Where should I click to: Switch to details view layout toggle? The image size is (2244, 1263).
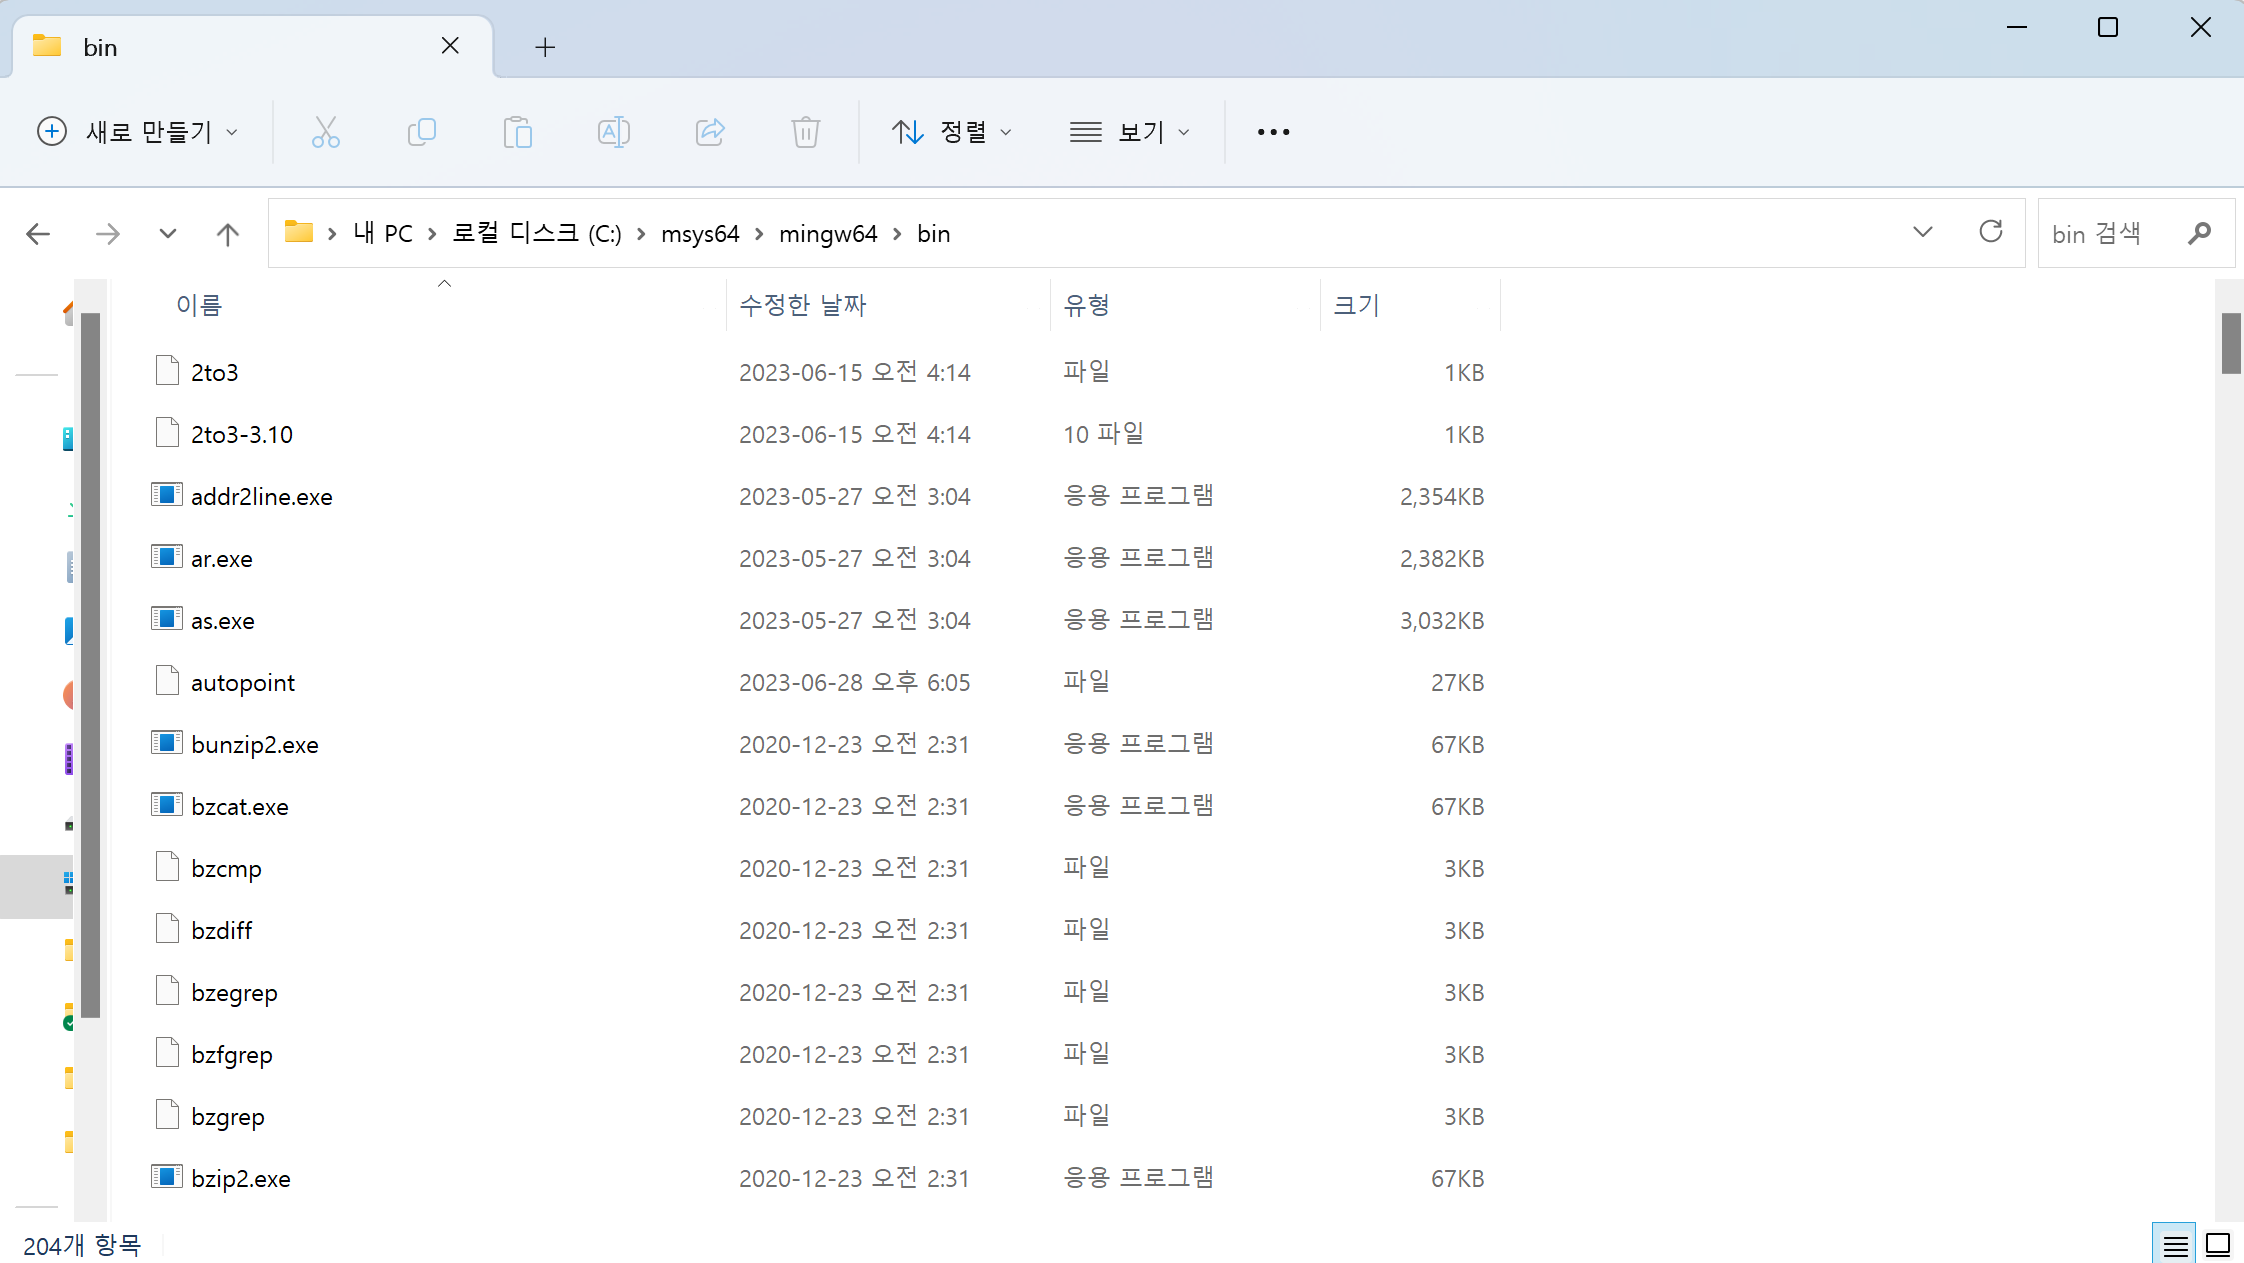(2174, 1245)
